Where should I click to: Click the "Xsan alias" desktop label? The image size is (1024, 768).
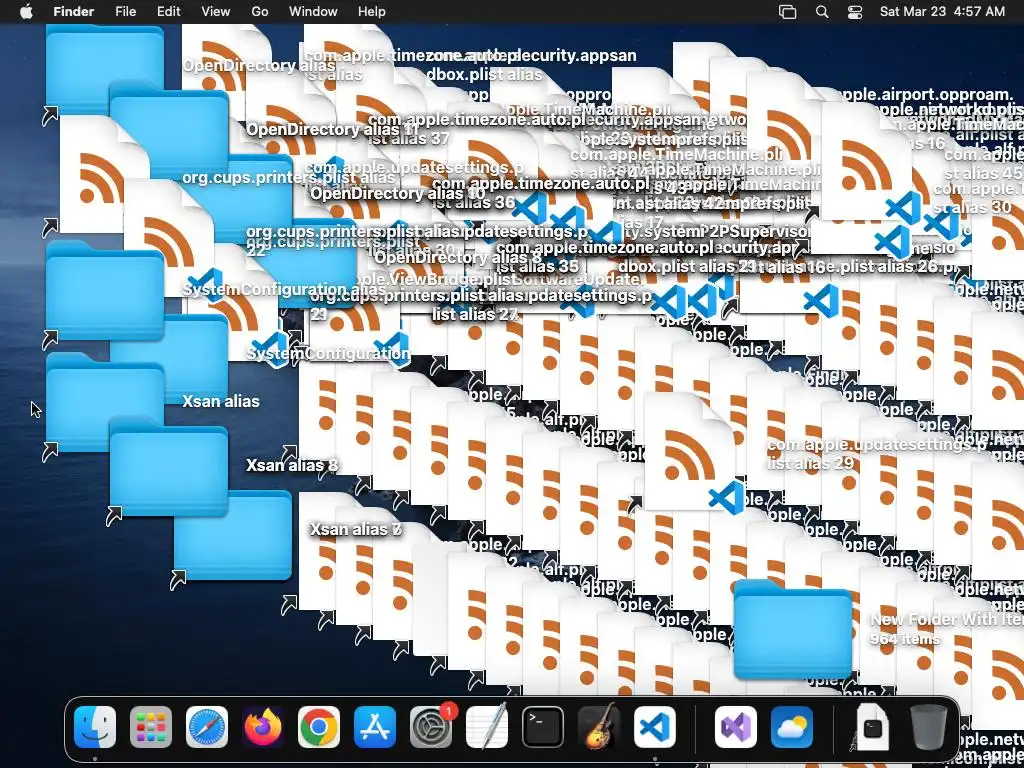[x=221, y=401]
